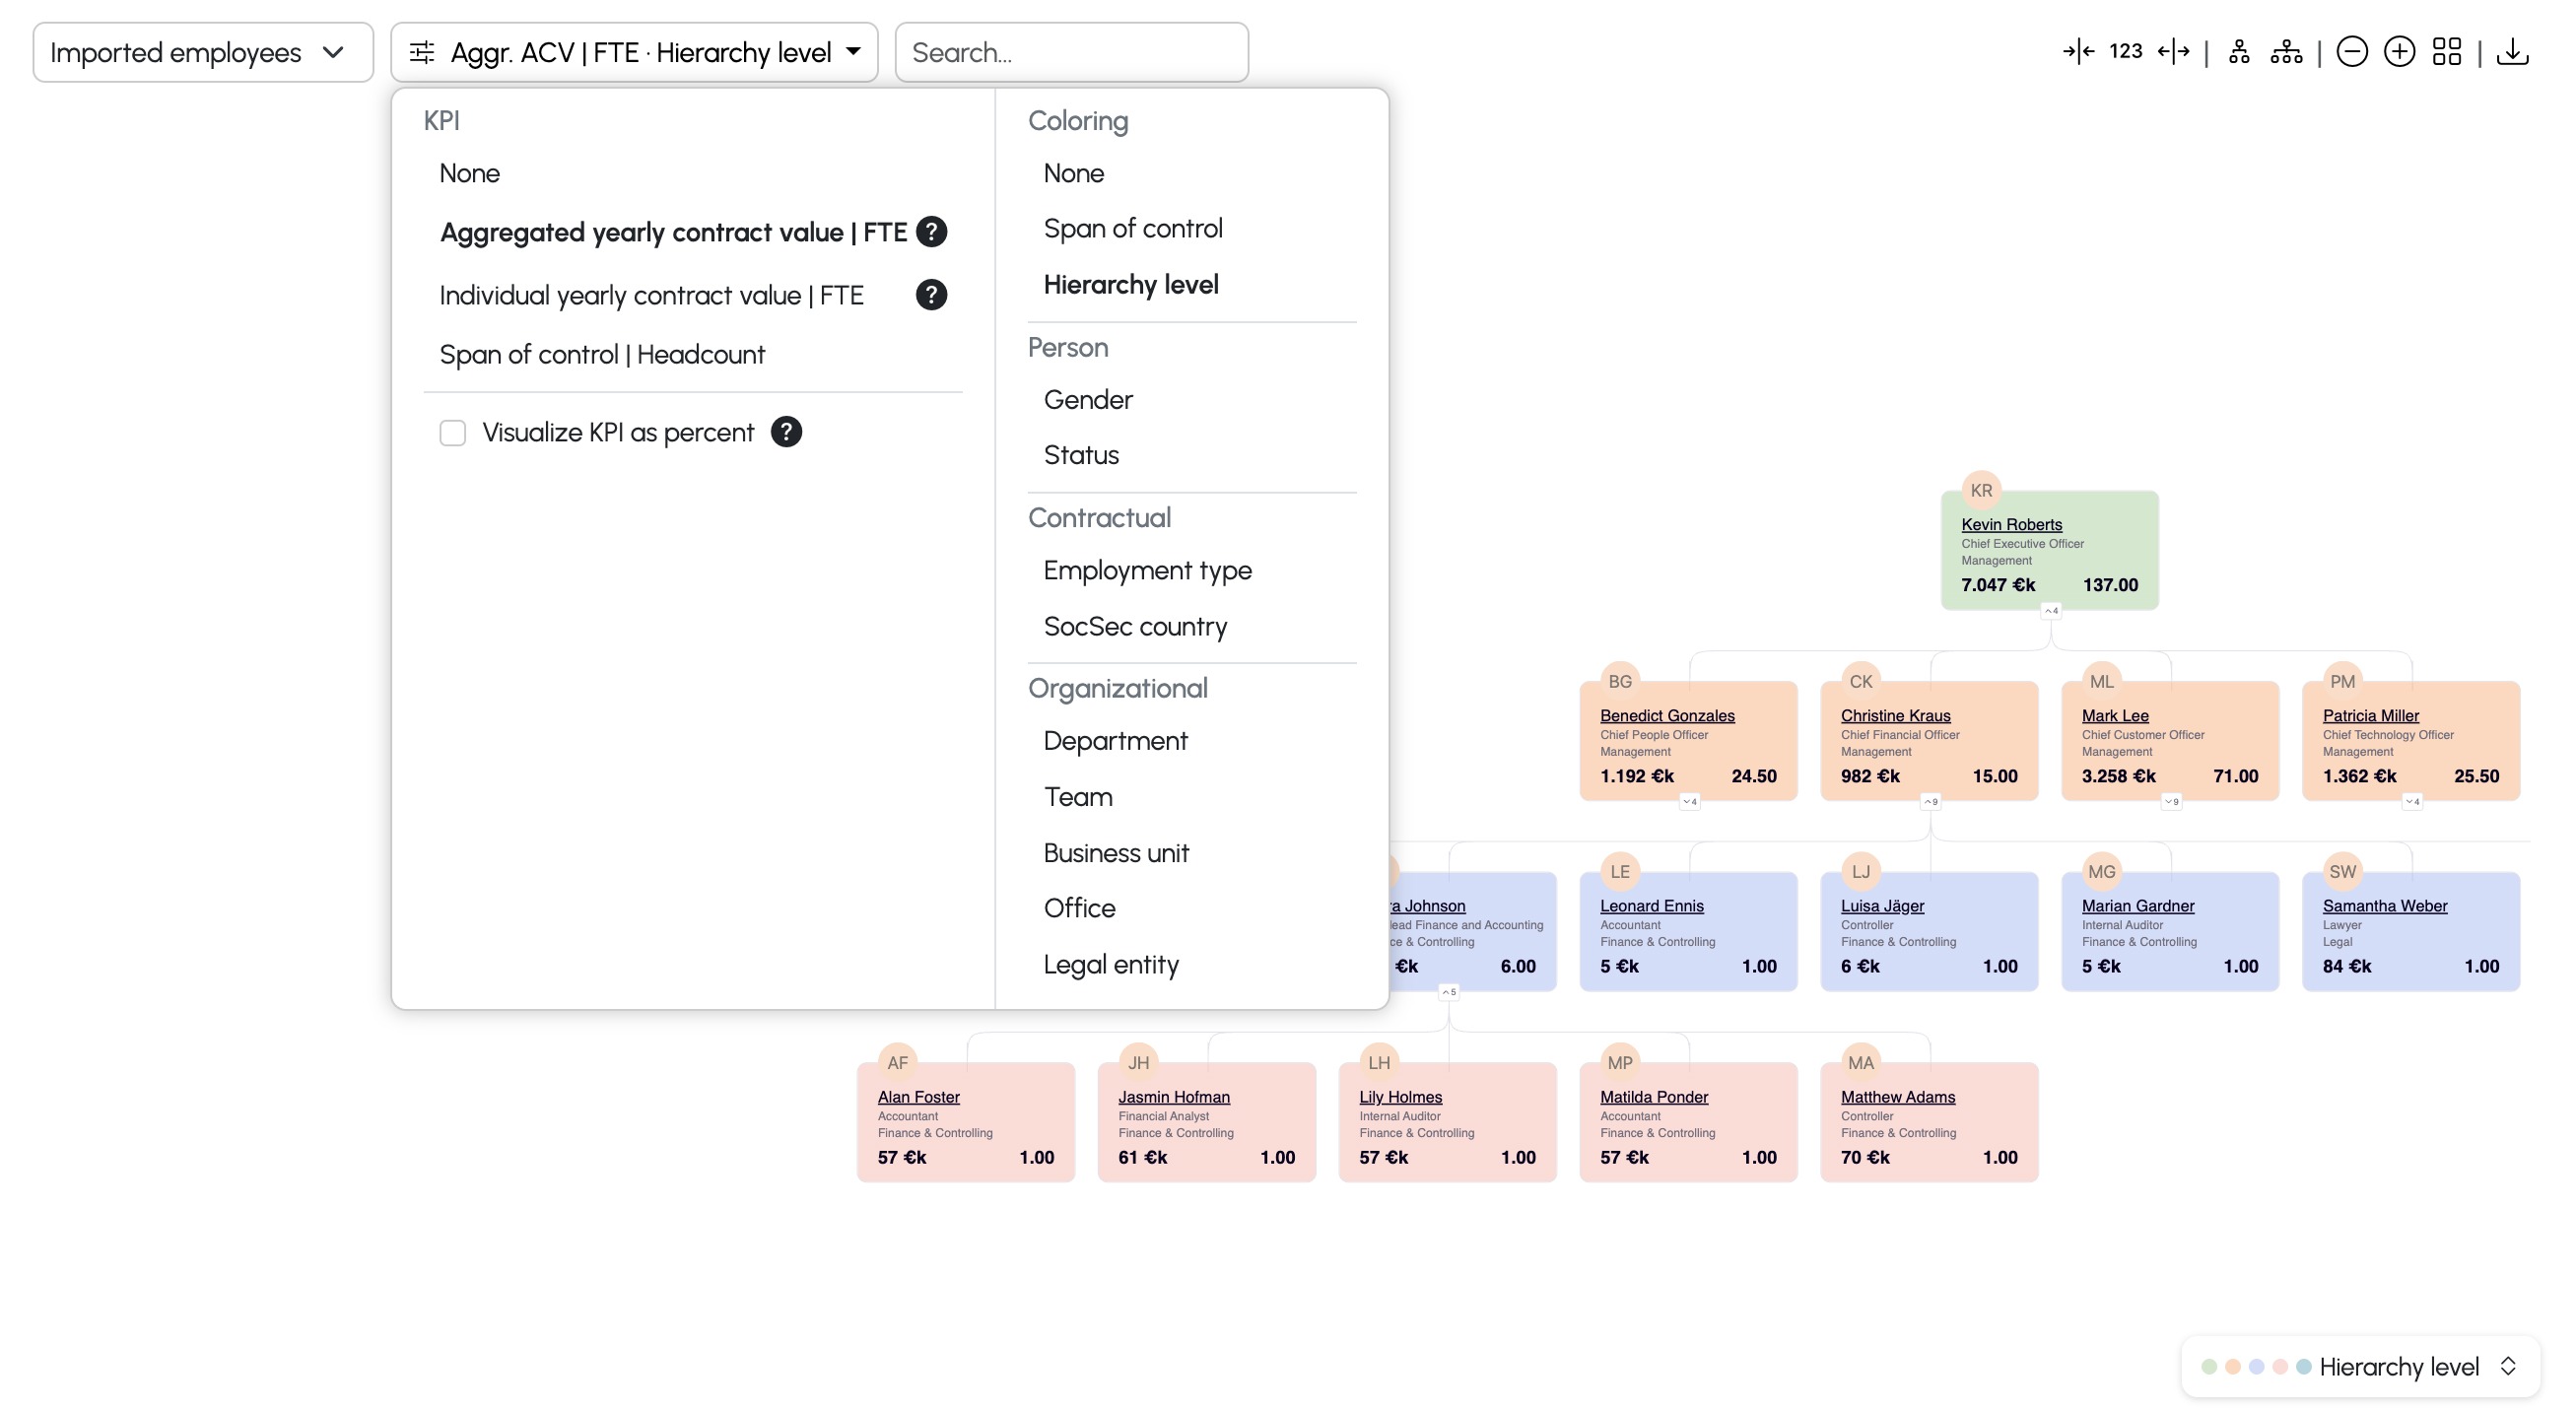Select Employment type coloring menu item
This screenshot has height=1409, width=2576.
coord(1147,570)
